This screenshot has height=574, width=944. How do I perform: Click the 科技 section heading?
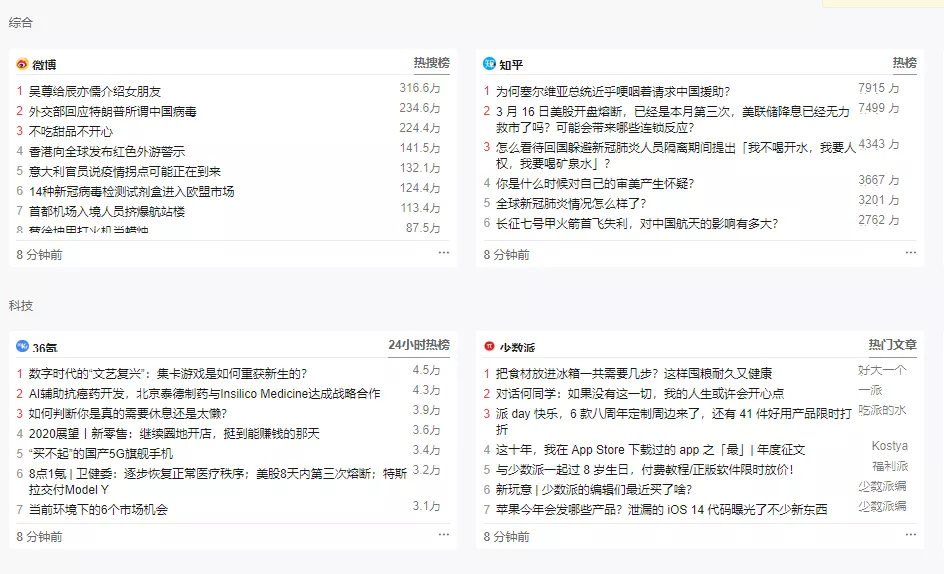click(x=20, y=305)
